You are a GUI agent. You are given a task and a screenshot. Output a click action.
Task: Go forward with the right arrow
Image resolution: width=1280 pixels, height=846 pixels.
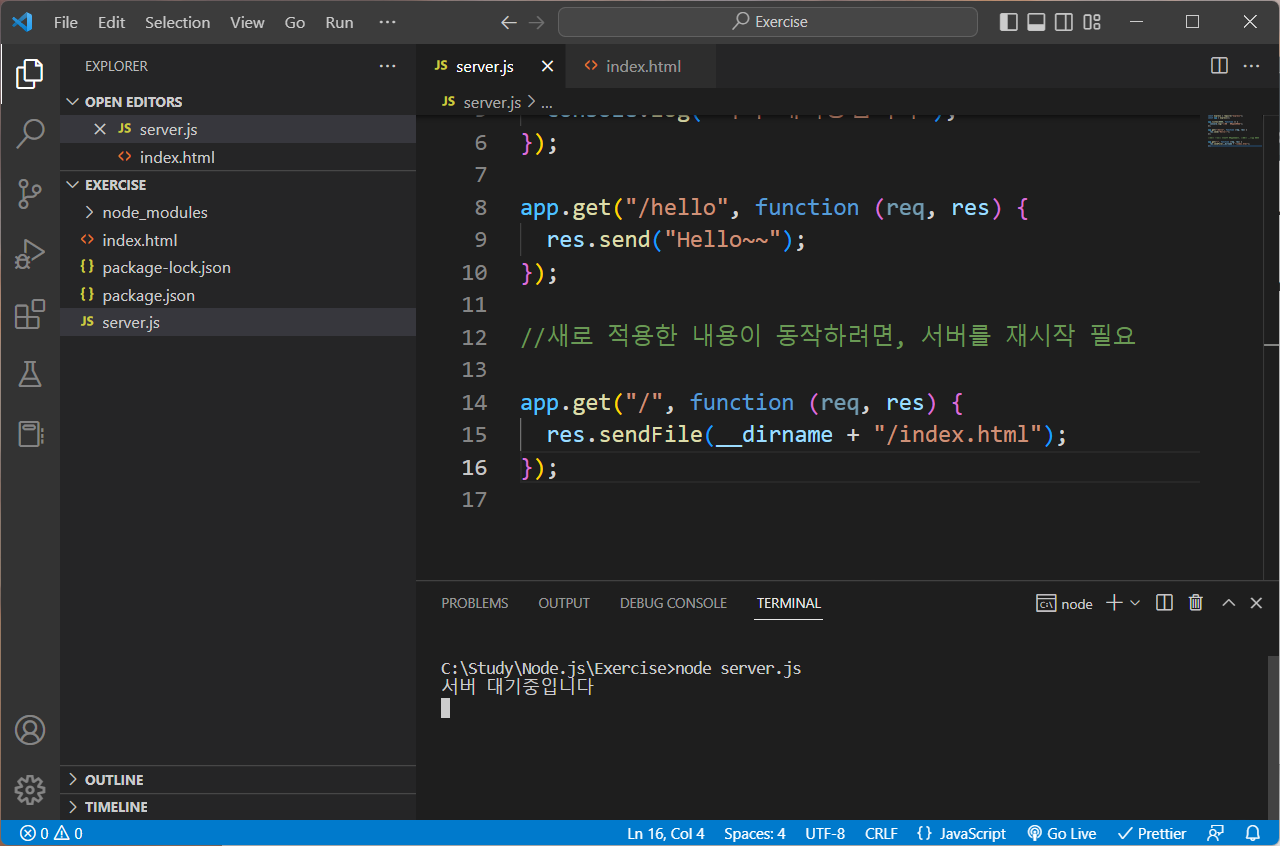tap(537, 22)
